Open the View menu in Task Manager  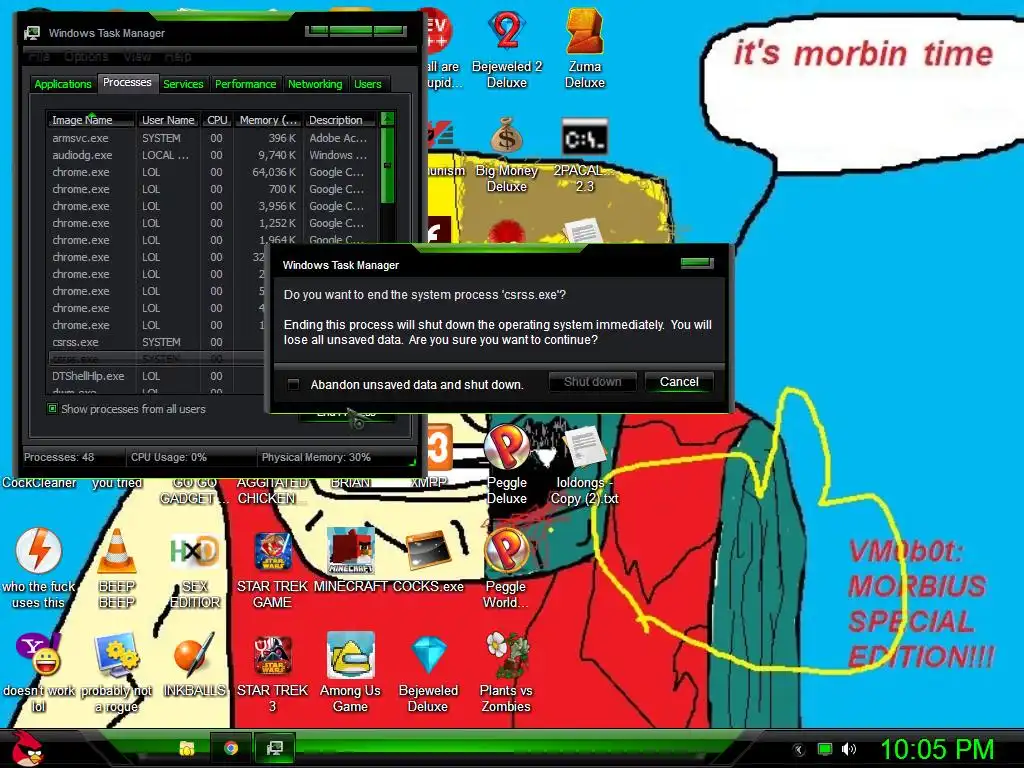coord(137,57)
